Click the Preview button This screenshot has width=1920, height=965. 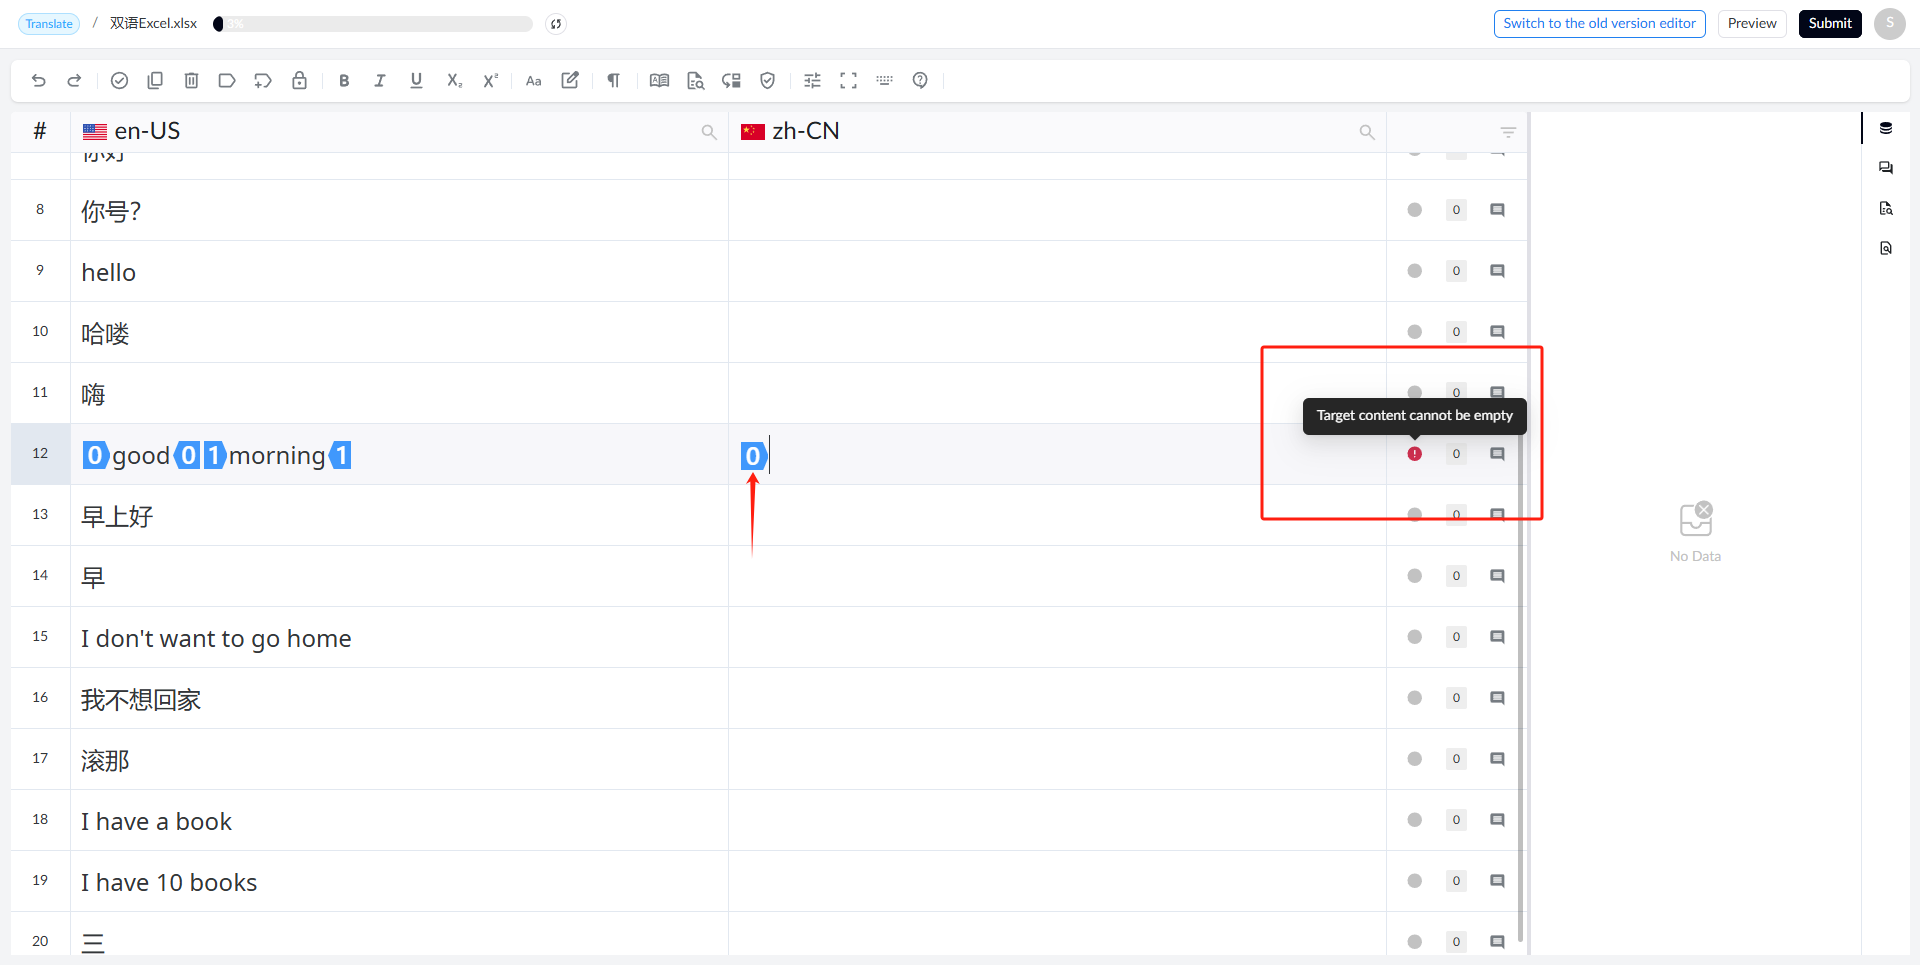click(1752, 23)
